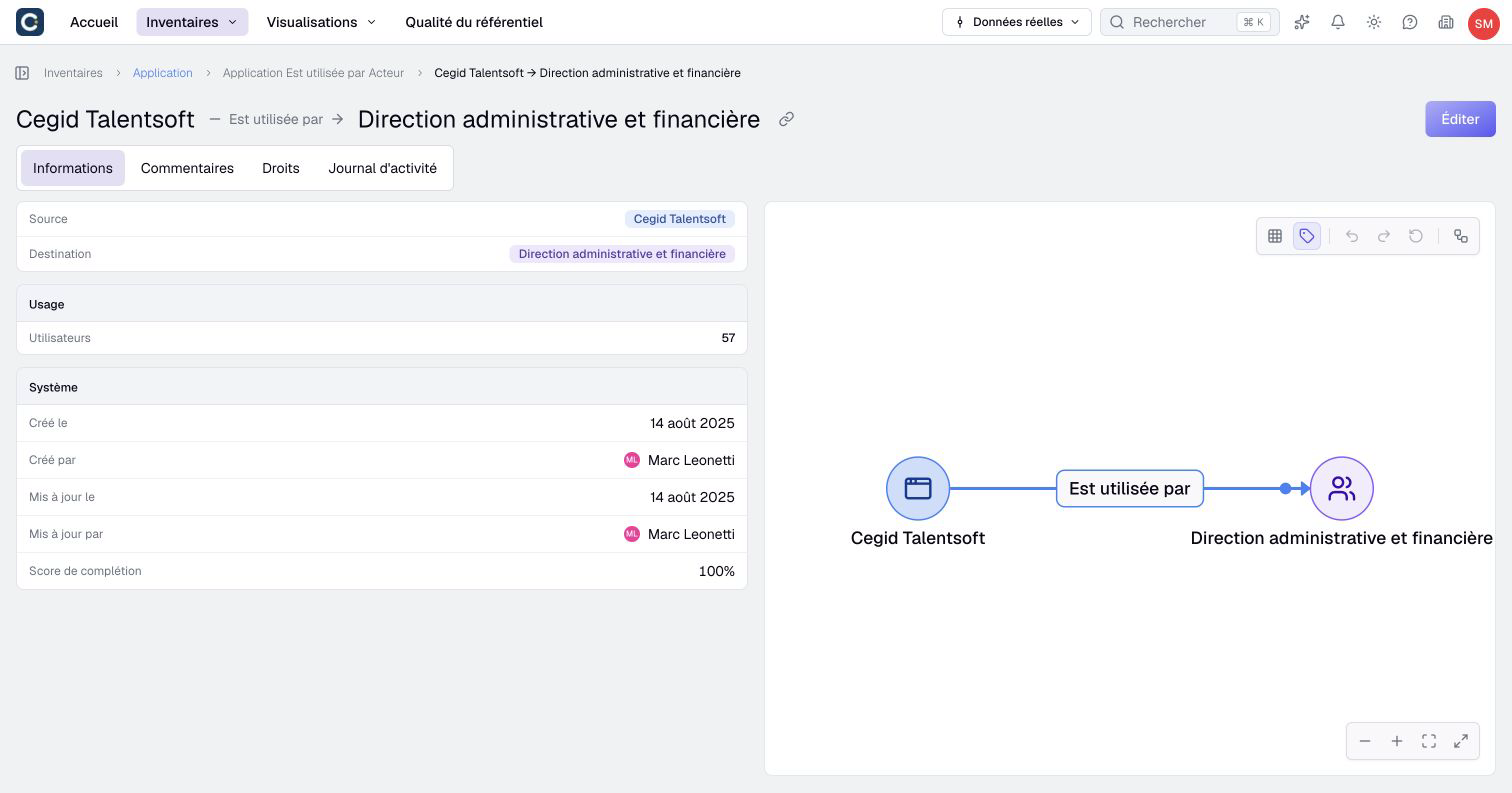Click the Utilisateurs value 57
1512x793 pixels.
tap(728, 338)
